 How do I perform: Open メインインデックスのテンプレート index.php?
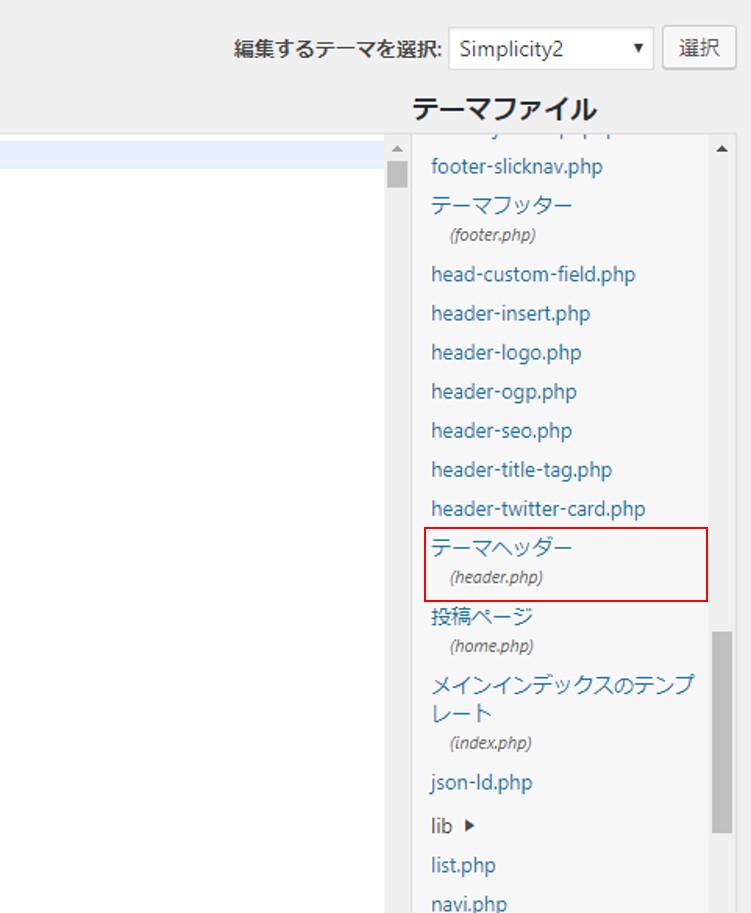coord(562,686)
